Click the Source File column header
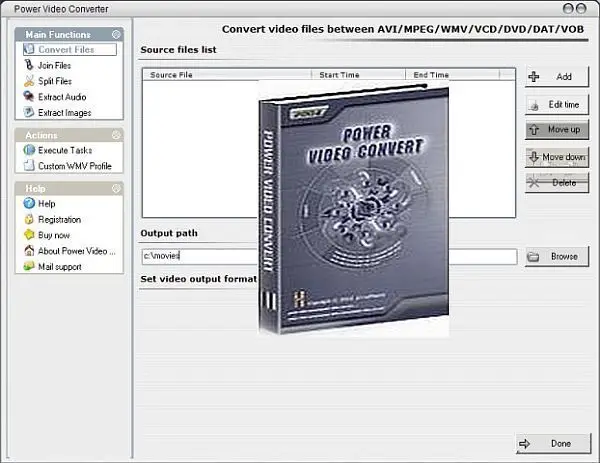The image size is (600, 463). point(227,75)
